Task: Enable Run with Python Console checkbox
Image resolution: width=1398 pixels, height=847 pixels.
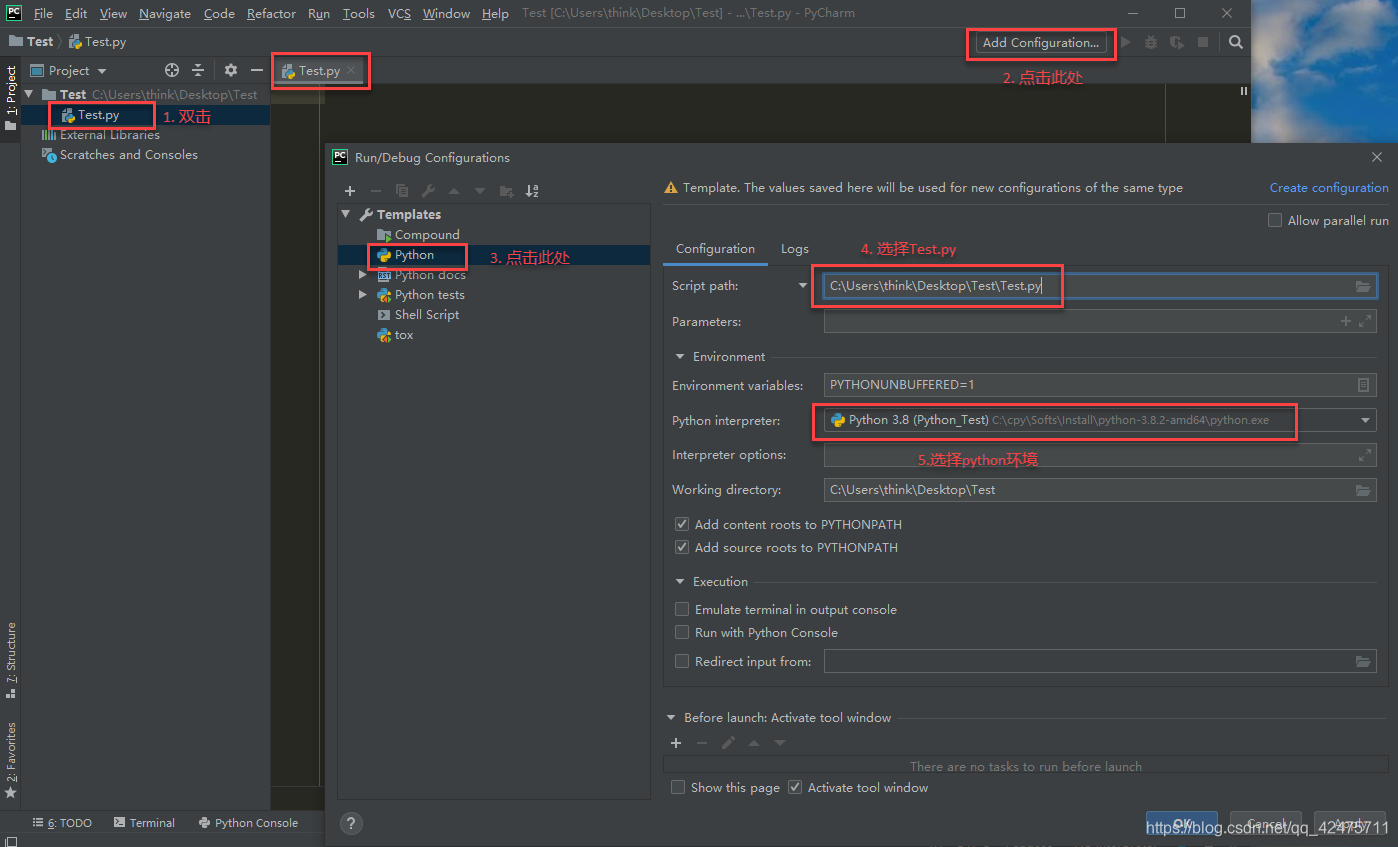Action: (x=682, y=632)
